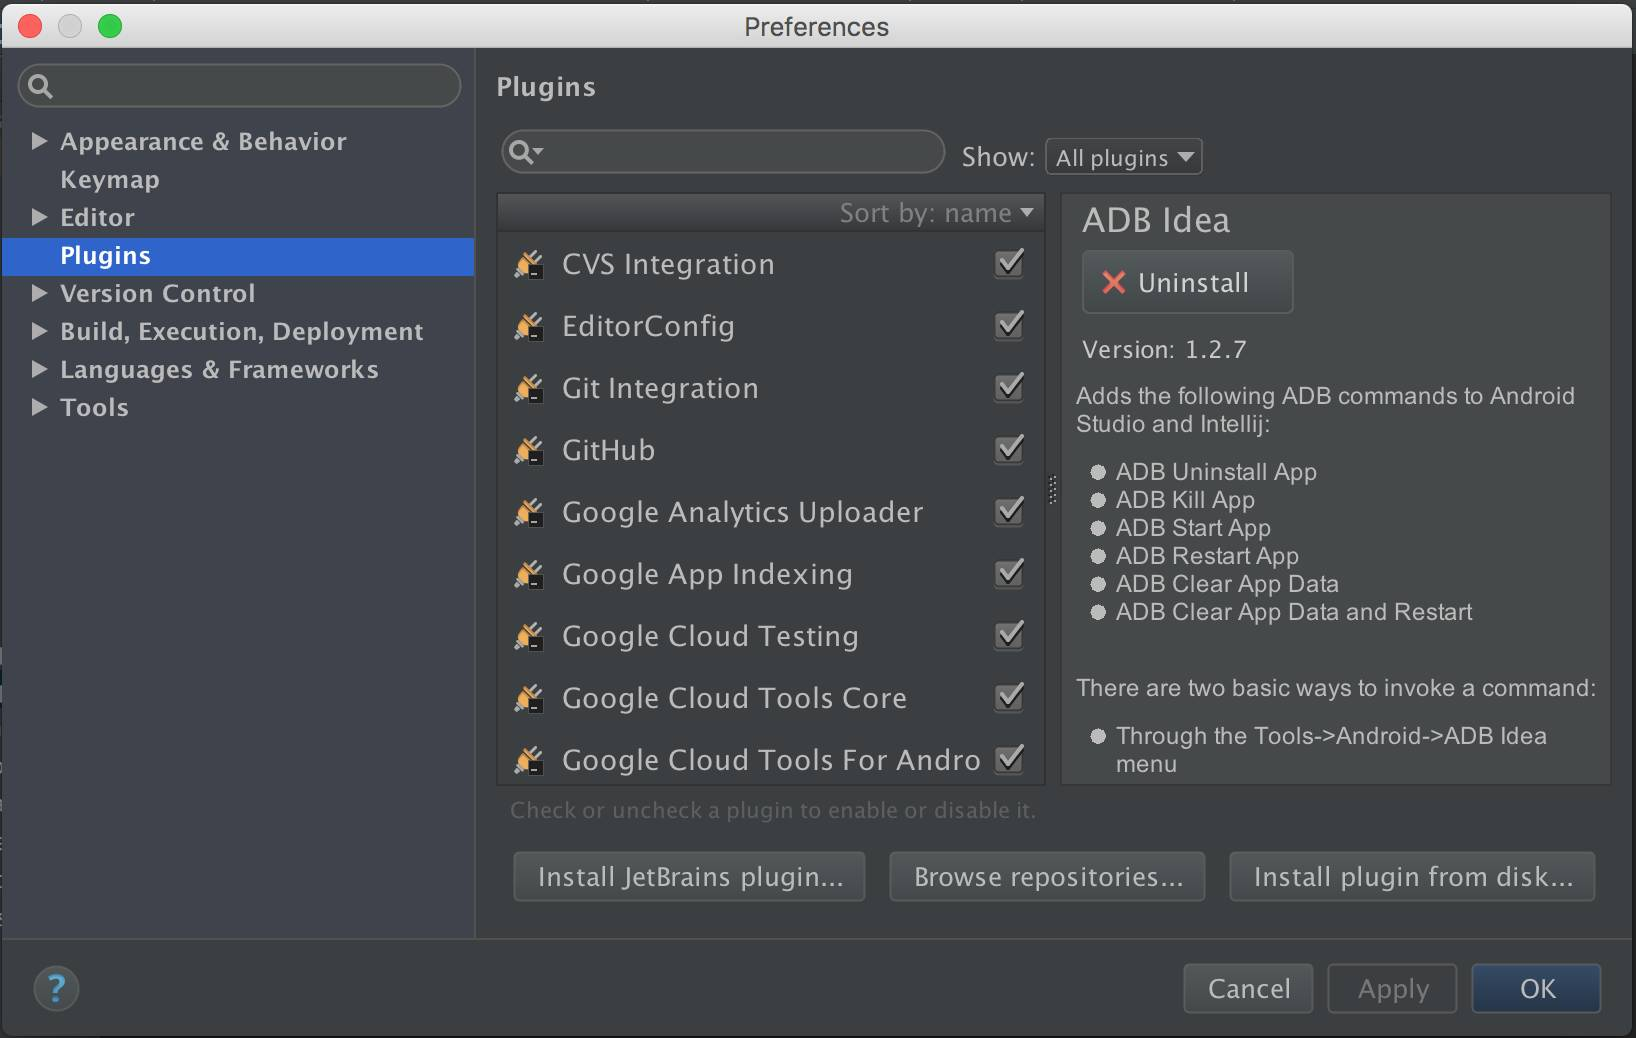This screenshot has width=1636, height=1038.
Task: Click the splitter handle between plugin panels
Action: point(1052,489)
